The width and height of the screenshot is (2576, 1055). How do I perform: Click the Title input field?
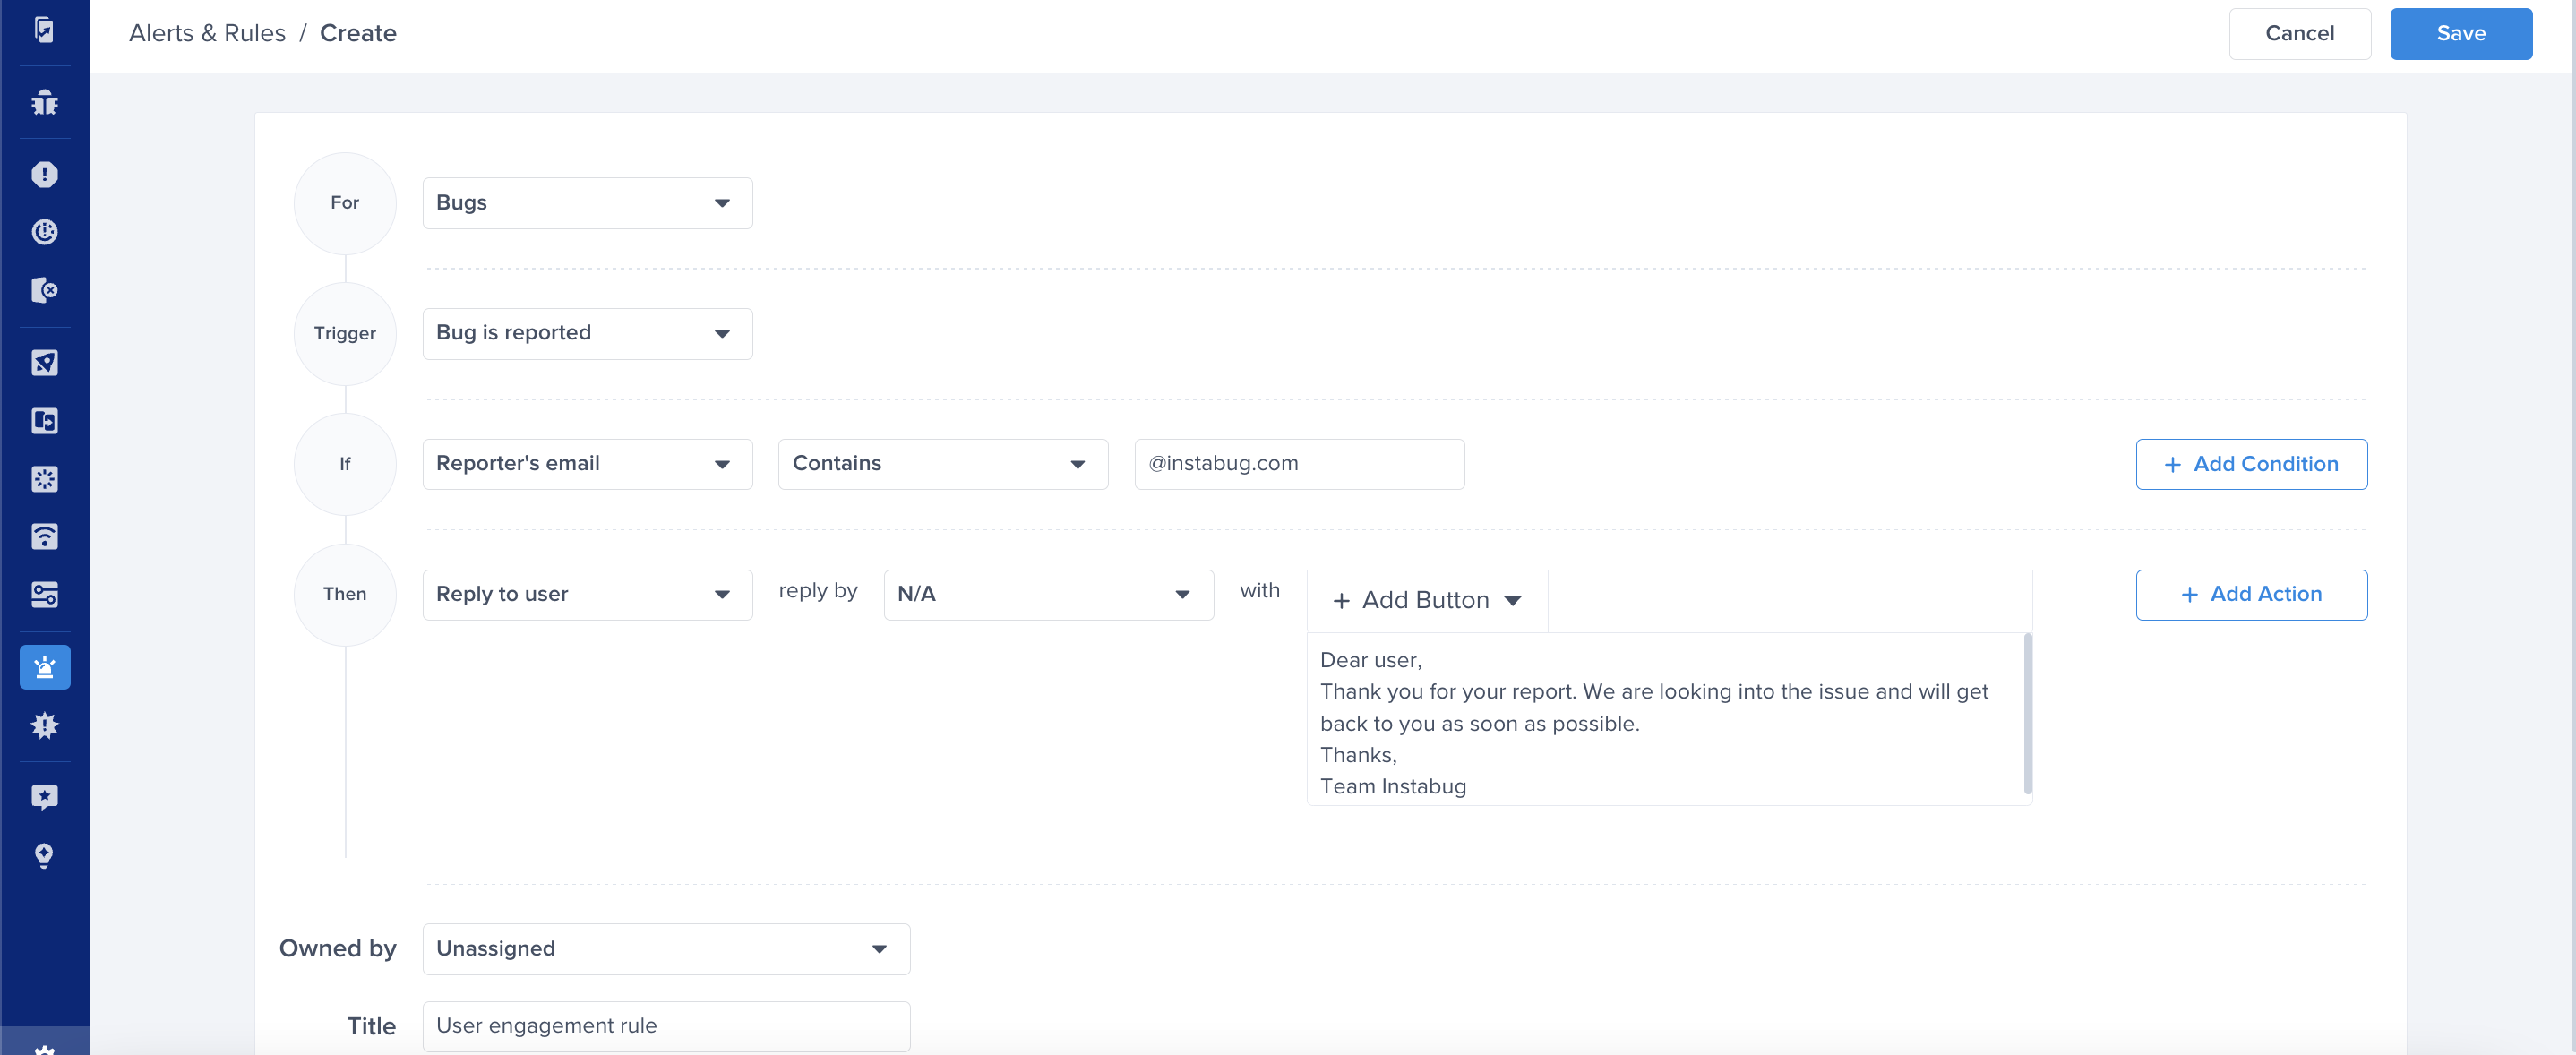666,1025
